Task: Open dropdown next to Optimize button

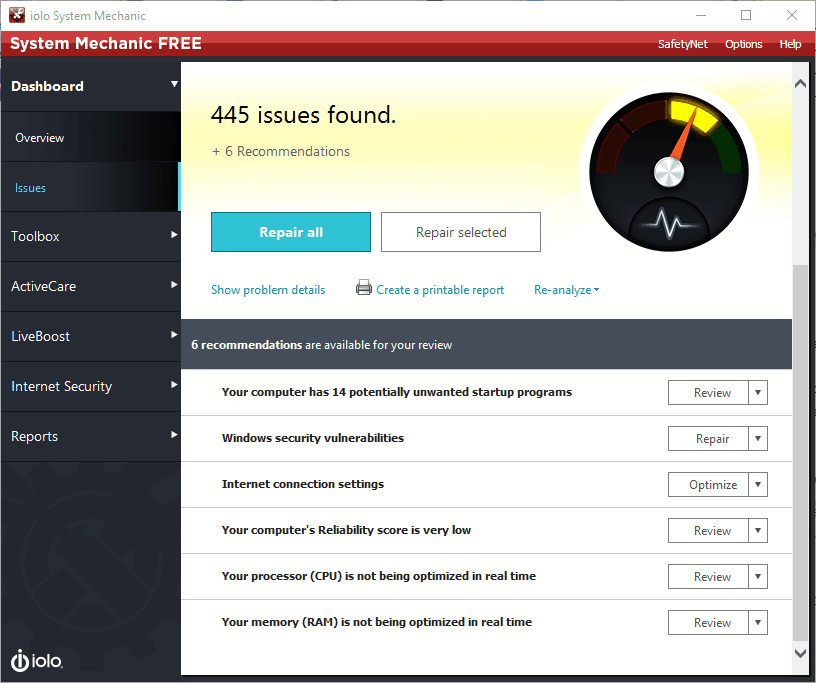Action: coord(758,484)
